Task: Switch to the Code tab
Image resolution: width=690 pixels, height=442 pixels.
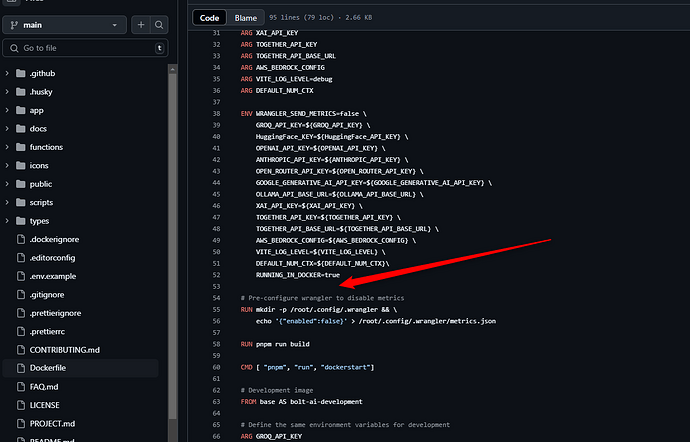Action: tap(209, 18)
